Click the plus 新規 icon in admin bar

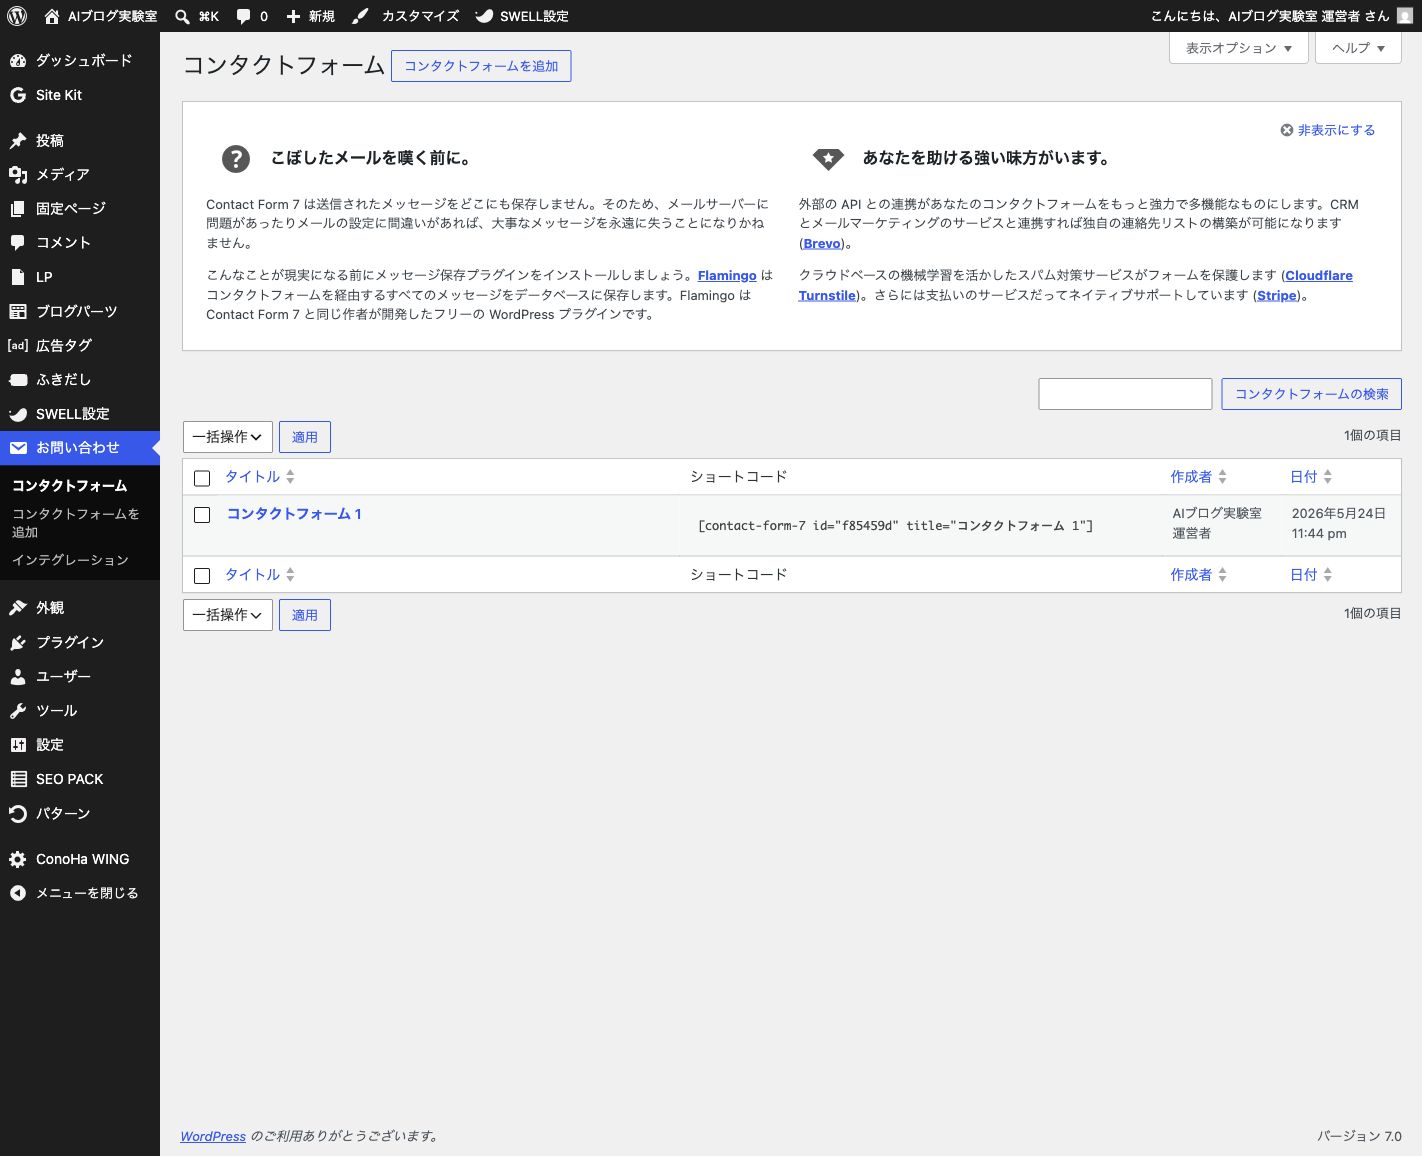point(293,16)
